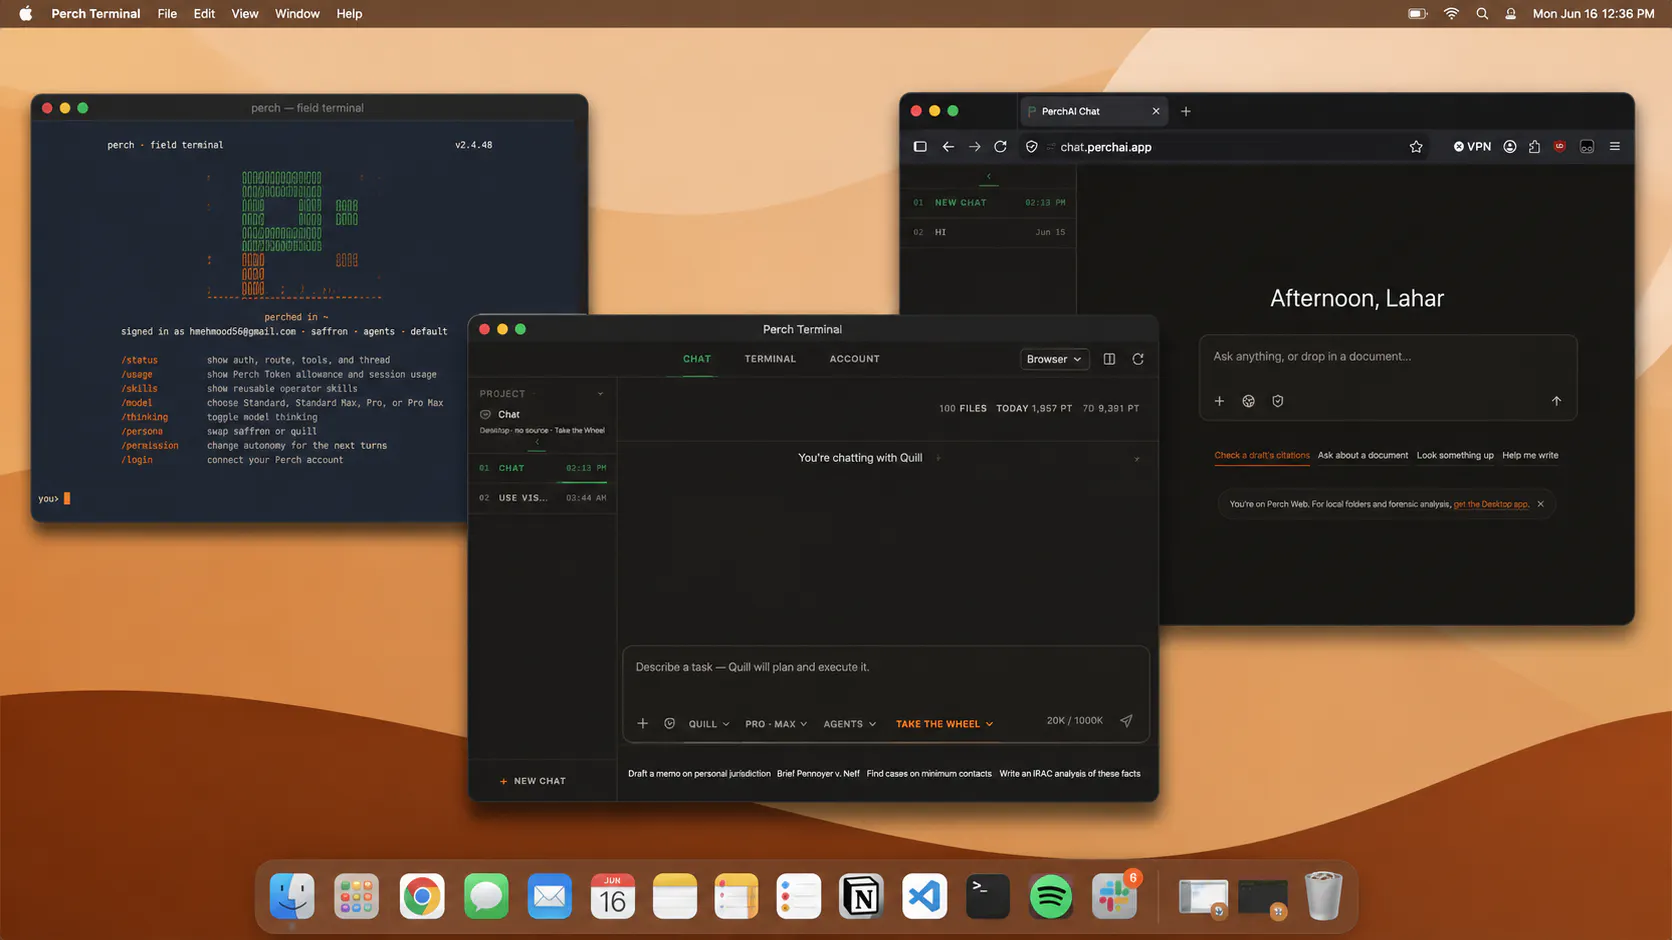Switch to the TERMINAL tab
Screen dimensions: 1672x940
[770, 359]
